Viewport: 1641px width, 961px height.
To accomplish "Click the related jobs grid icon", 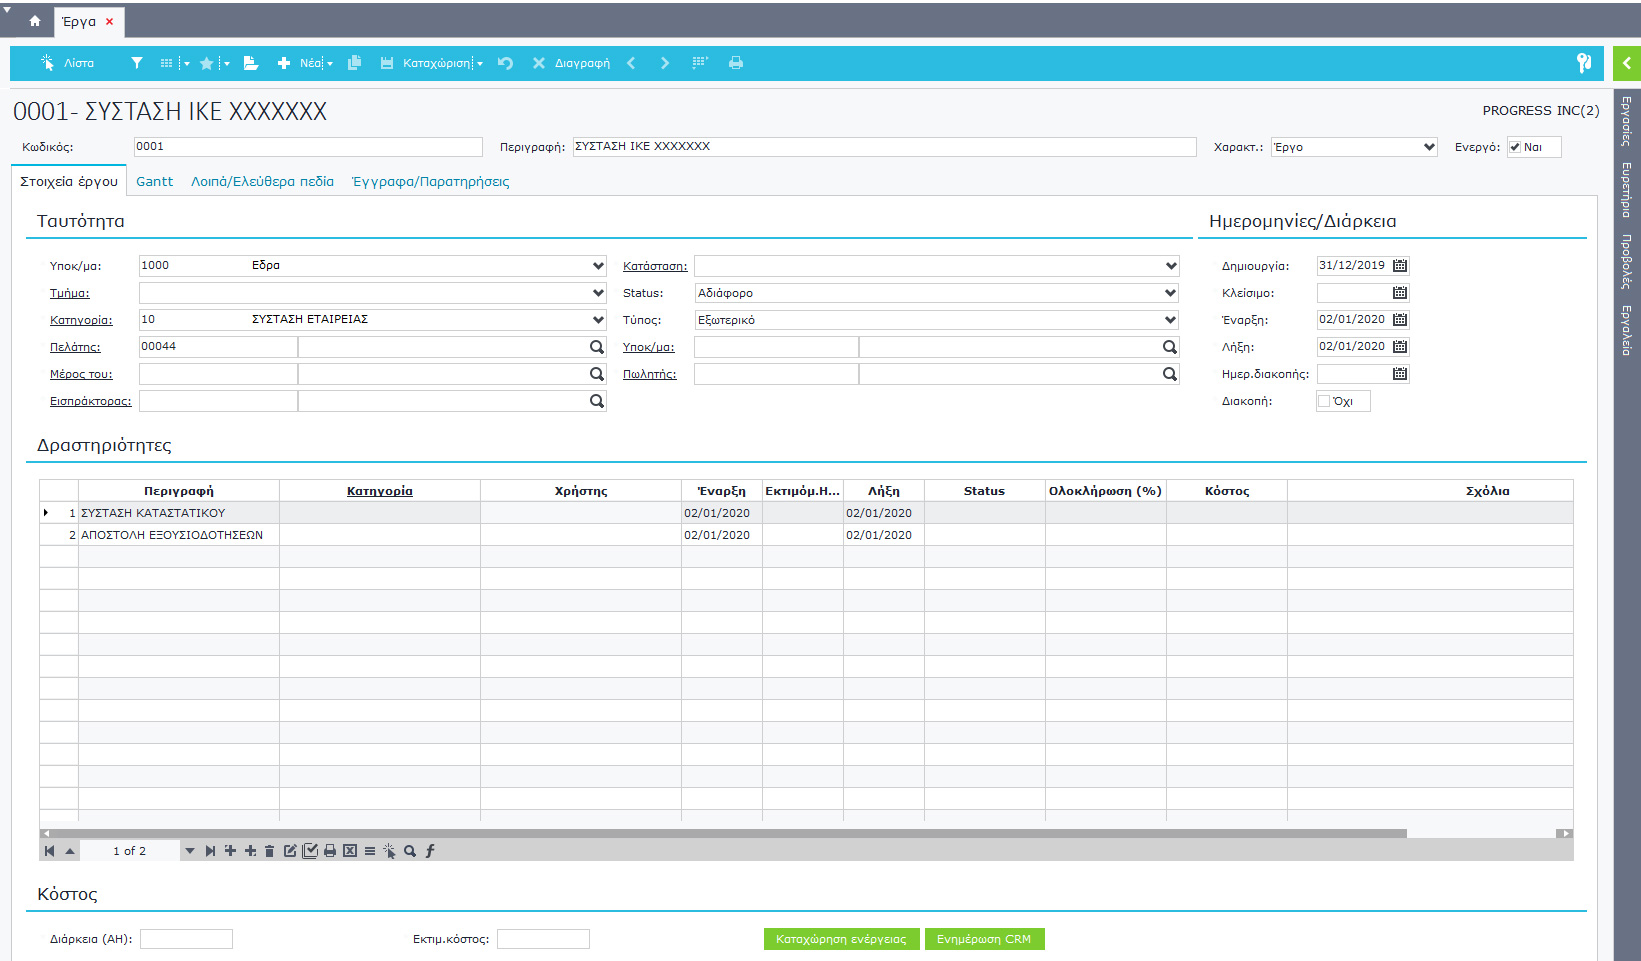I will tap(700, 62).
